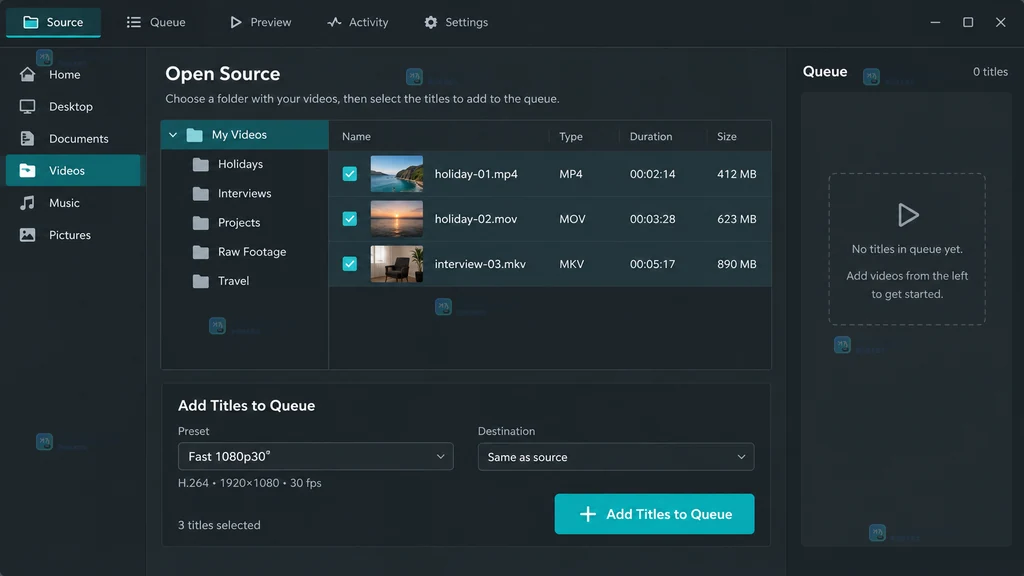This screenshot has height=576, width=1024.
Task: Click the 0 titles queue counter
Action: pyautogui.click(x=990, y=72)
